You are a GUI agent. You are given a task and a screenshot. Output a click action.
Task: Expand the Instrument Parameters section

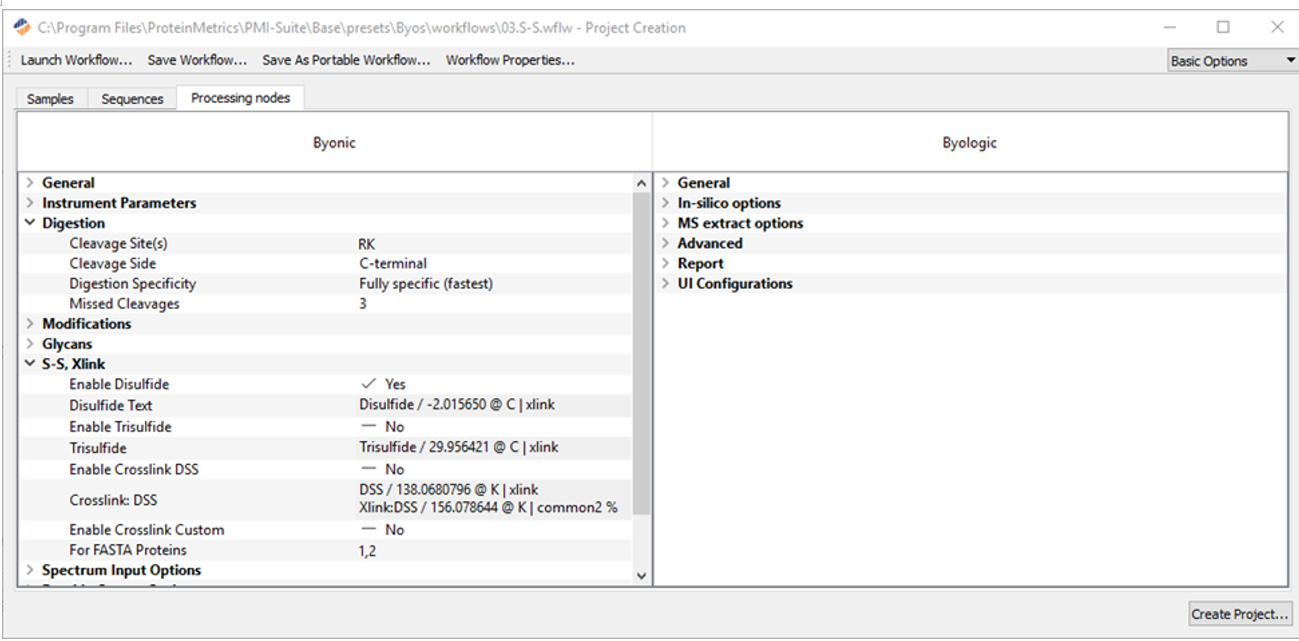tap(30, 203)
